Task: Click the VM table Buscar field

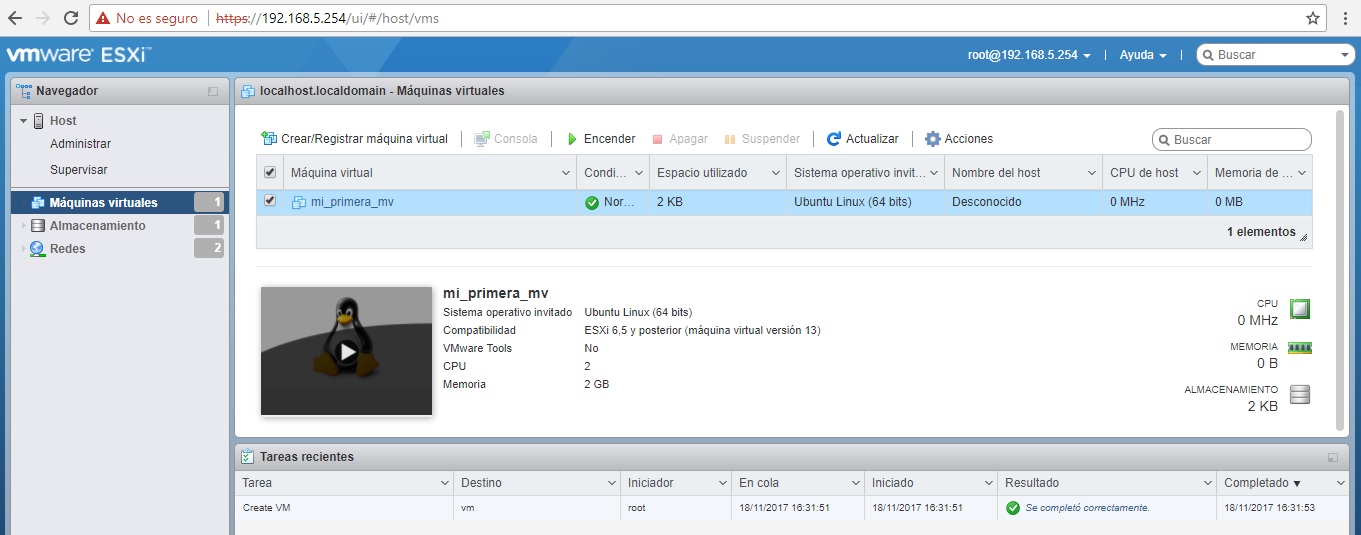Action: pos(1231,140)
